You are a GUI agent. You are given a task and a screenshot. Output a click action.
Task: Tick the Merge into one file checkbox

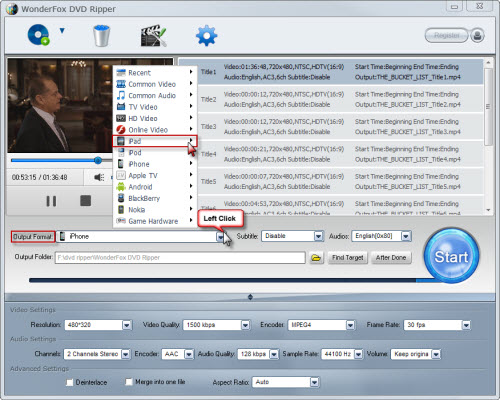click(129, 382)
